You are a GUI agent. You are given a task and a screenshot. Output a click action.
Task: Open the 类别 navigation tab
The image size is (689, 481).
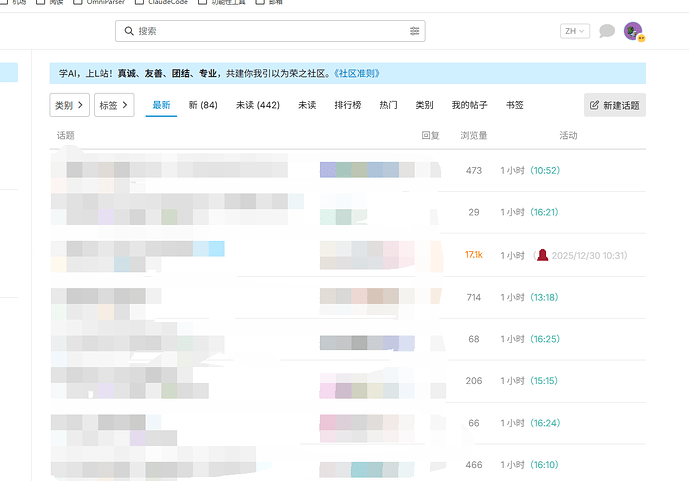coord(424,105)
